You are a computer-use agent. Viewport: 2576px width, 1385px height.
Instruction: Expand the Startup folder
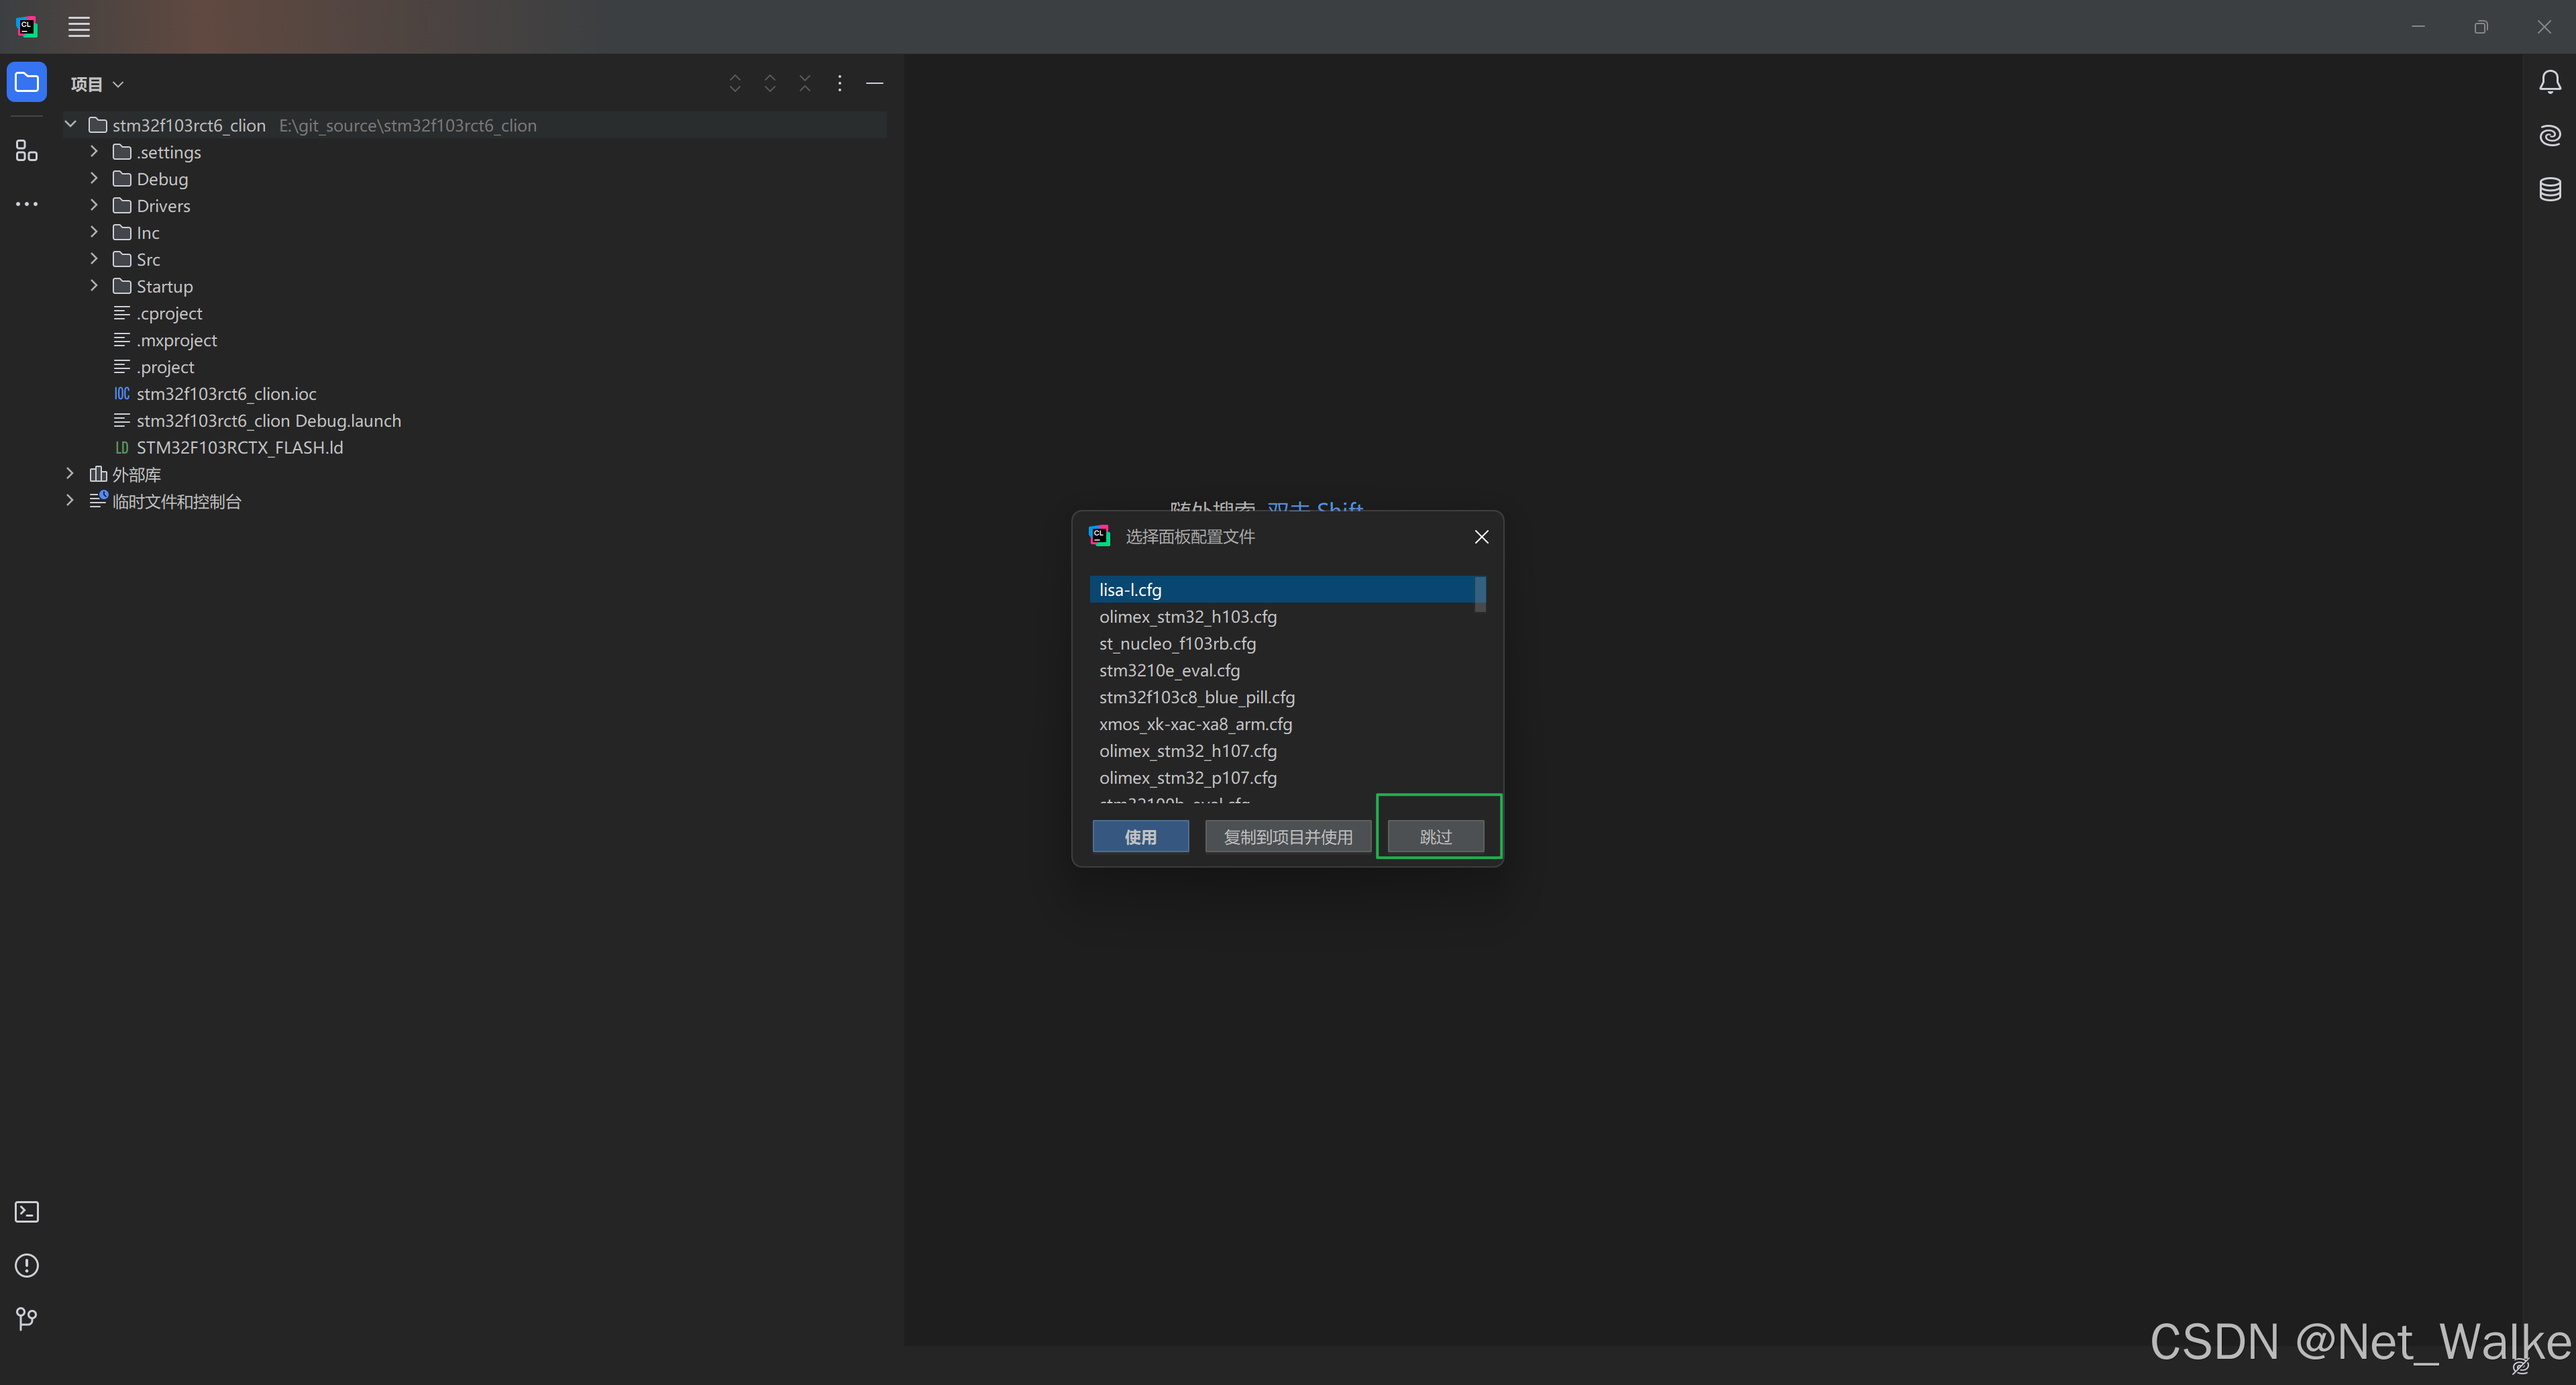94,286
